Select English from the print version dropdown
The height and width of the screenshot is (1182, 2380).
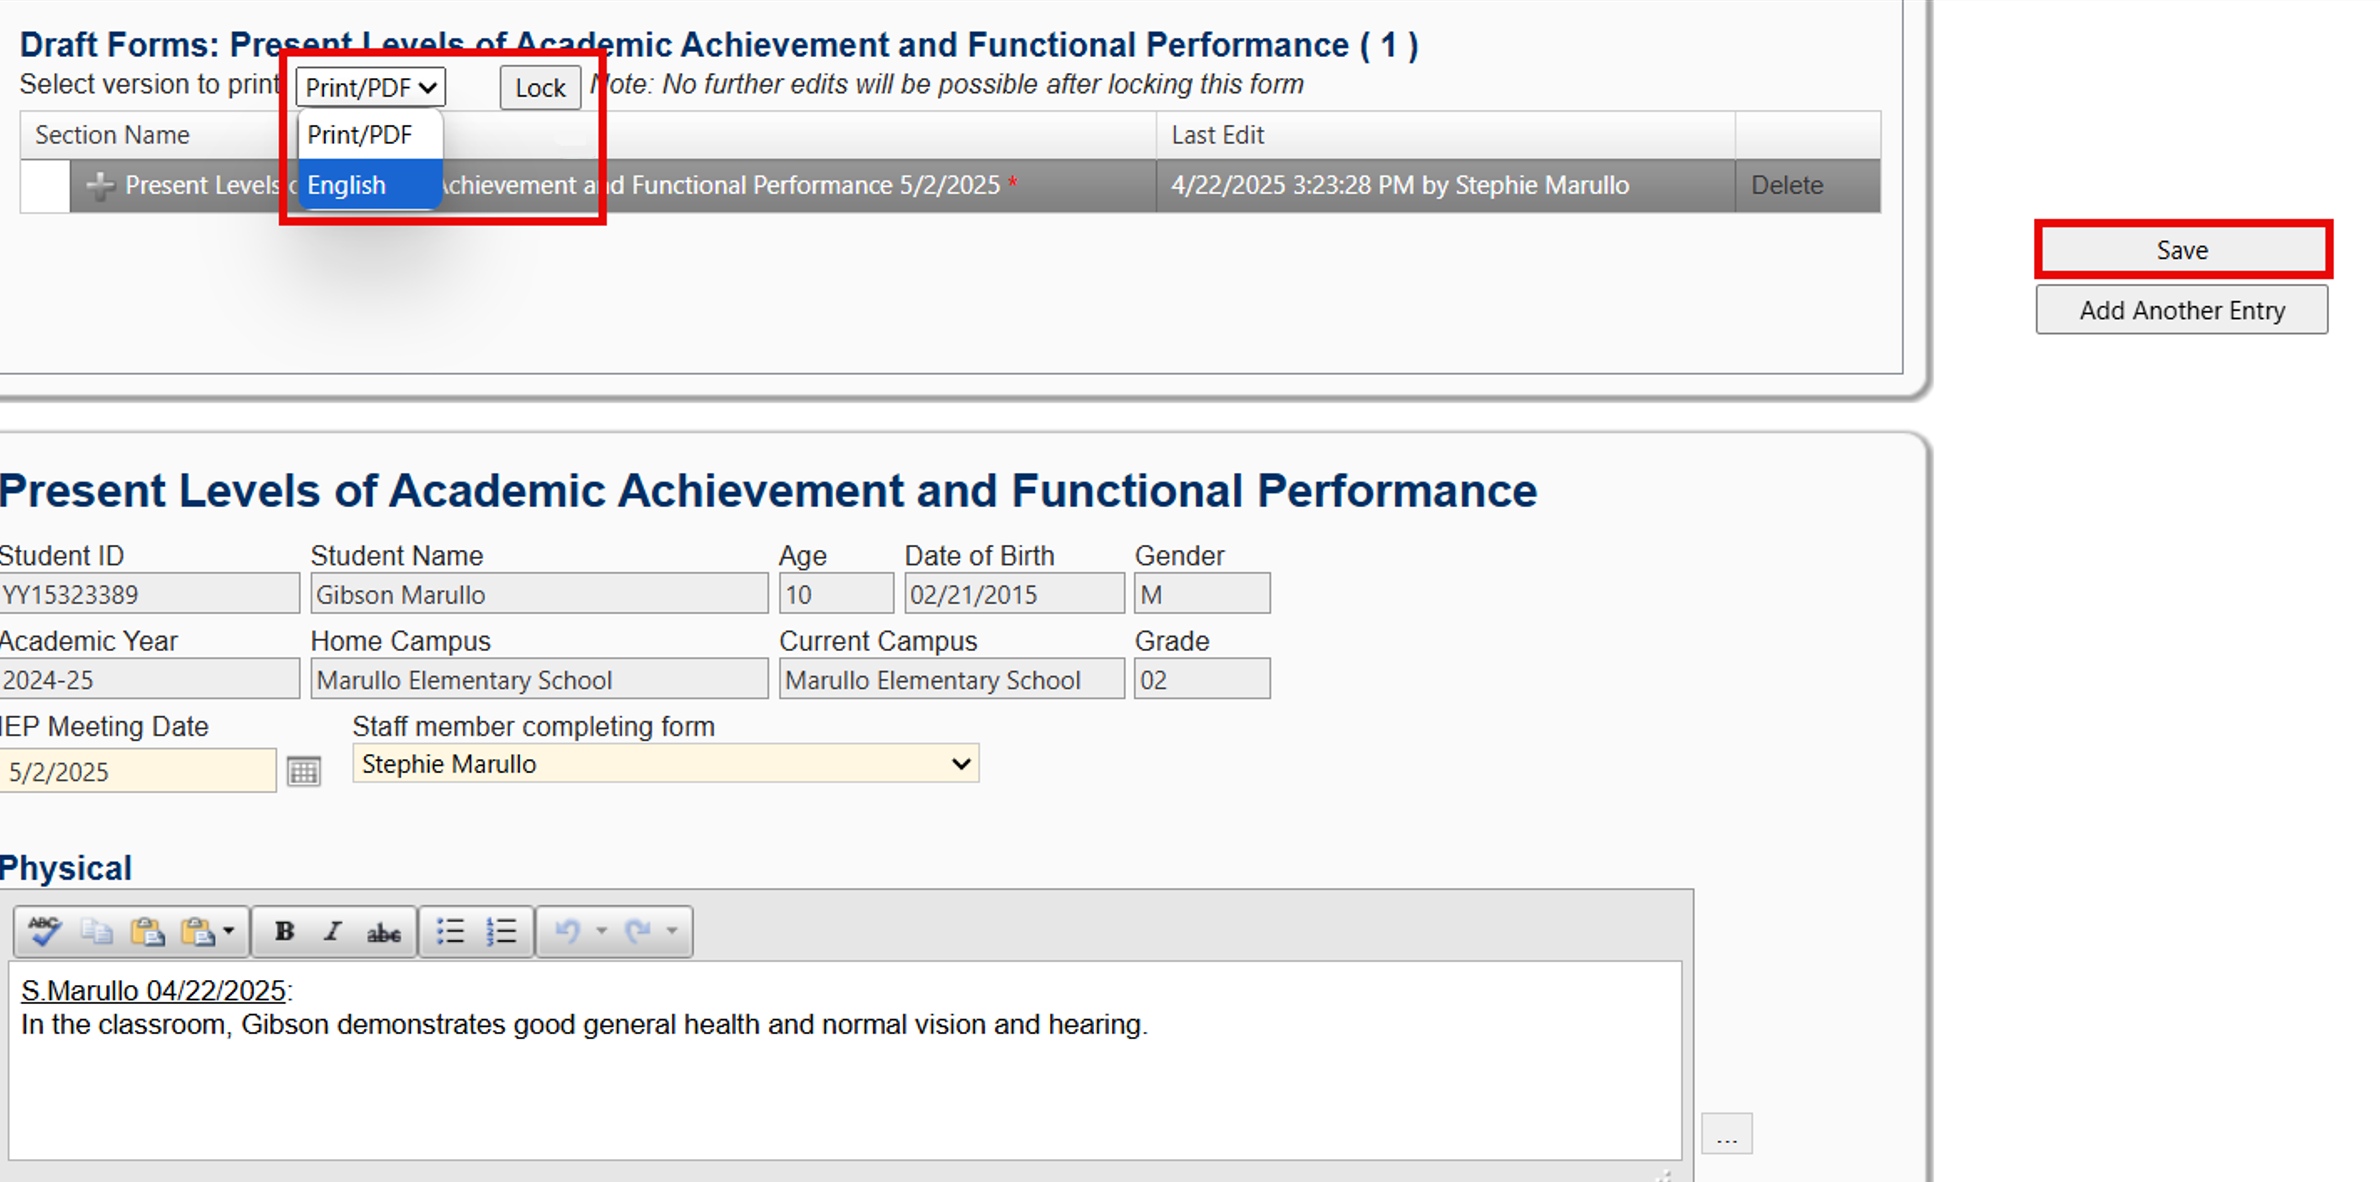coord(346,185)
